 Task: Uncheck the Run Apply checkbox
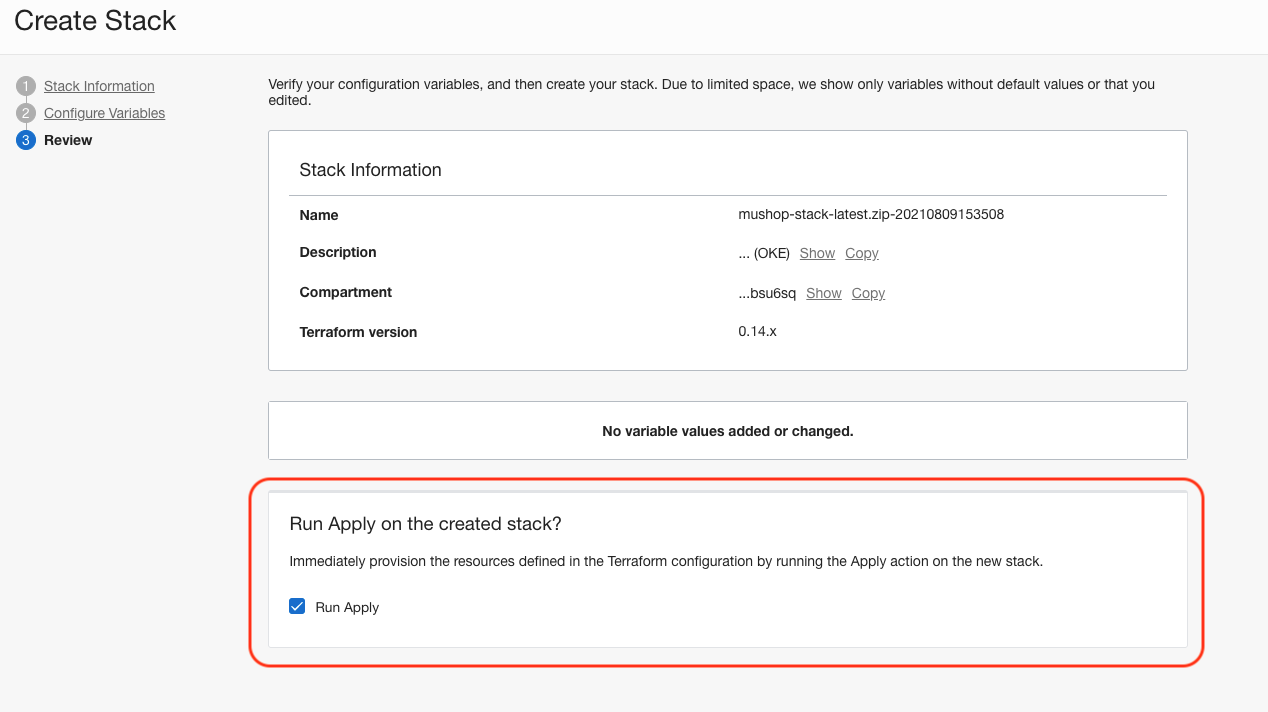[297, 606]
